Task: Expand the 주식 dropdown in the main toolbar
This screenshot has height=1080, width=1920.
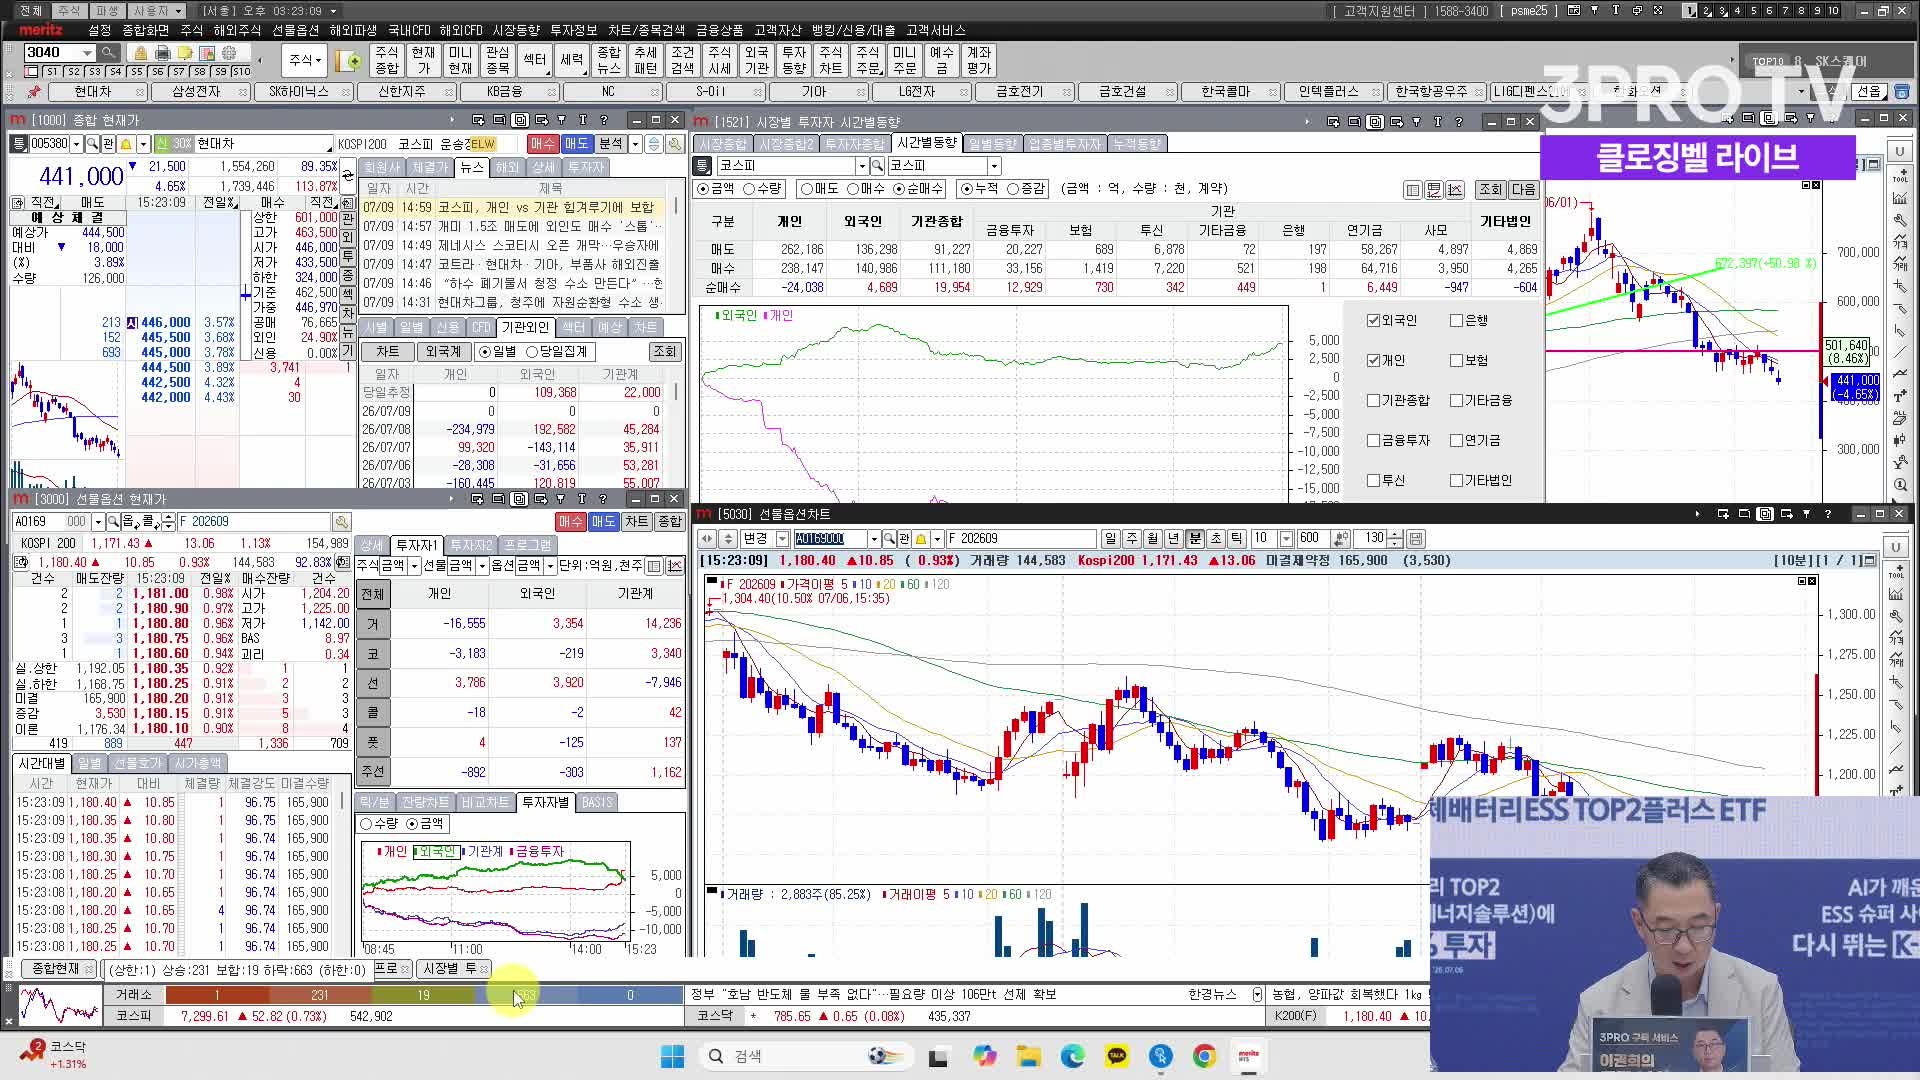Action: pos(305,61)
